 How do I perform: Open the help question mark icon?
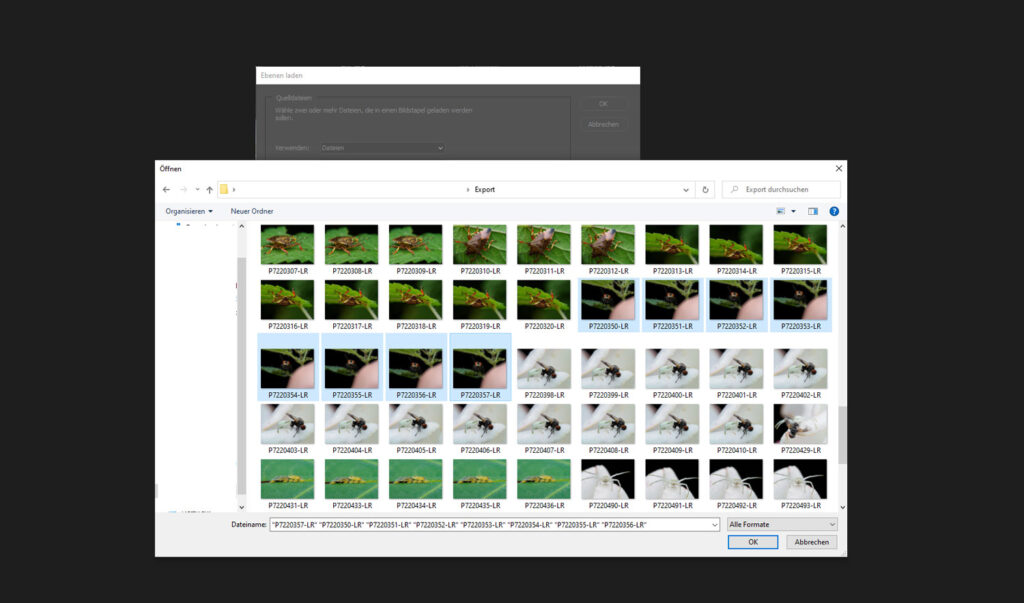point(834,211)
